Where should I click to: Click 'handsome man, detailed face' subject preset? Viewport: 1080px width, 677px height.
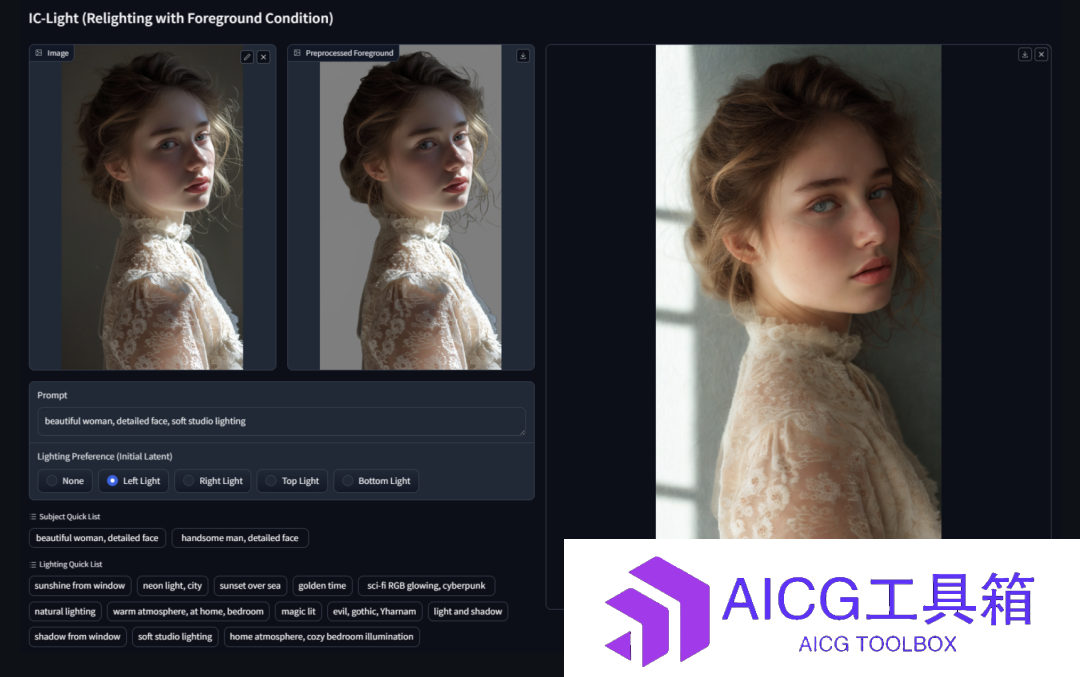[240, 538]
